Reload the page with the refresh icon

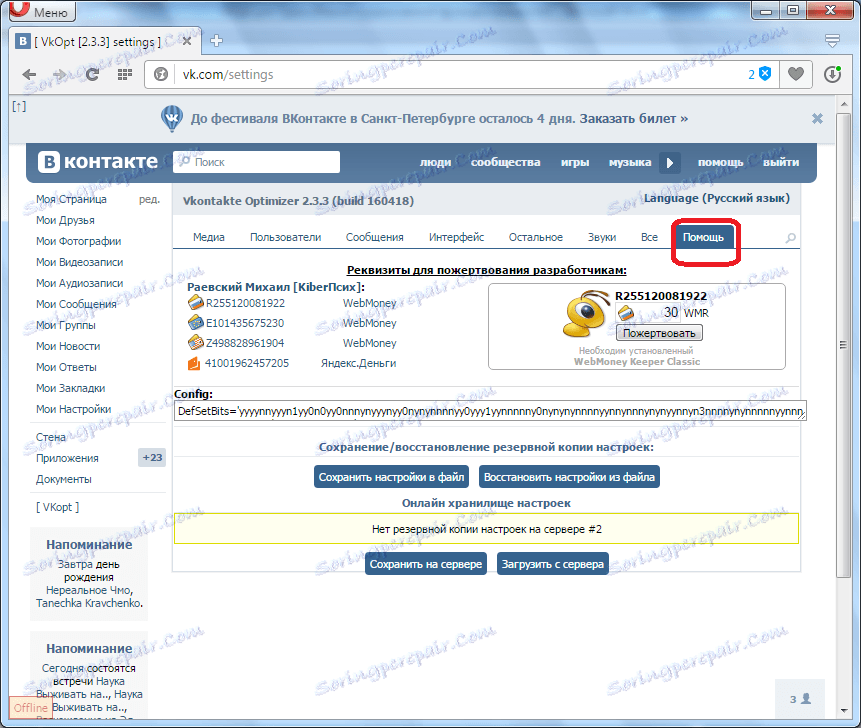click(92, 75)
